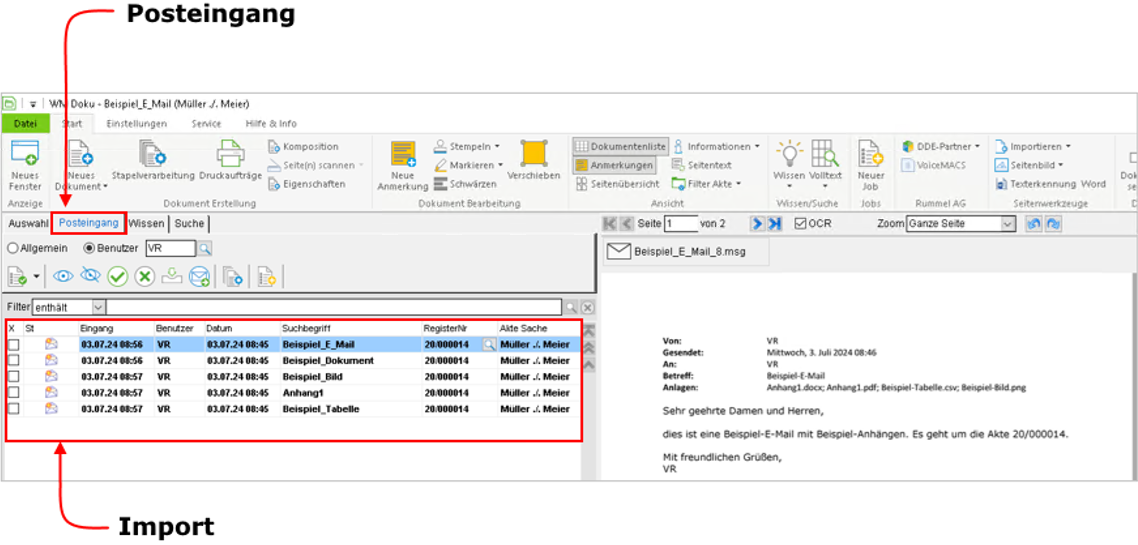Switch to the Wissen panel tab

(x=147, y=224)
